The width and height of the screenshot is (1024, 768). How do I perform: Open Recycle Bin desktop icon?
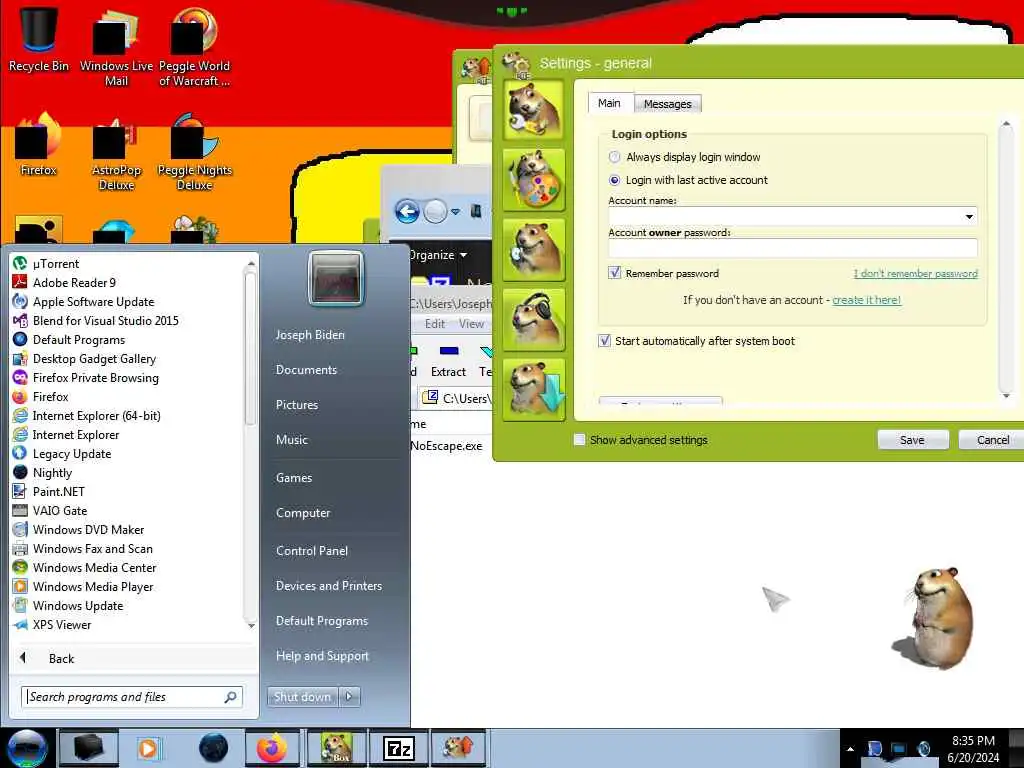[x=39, y=39]
